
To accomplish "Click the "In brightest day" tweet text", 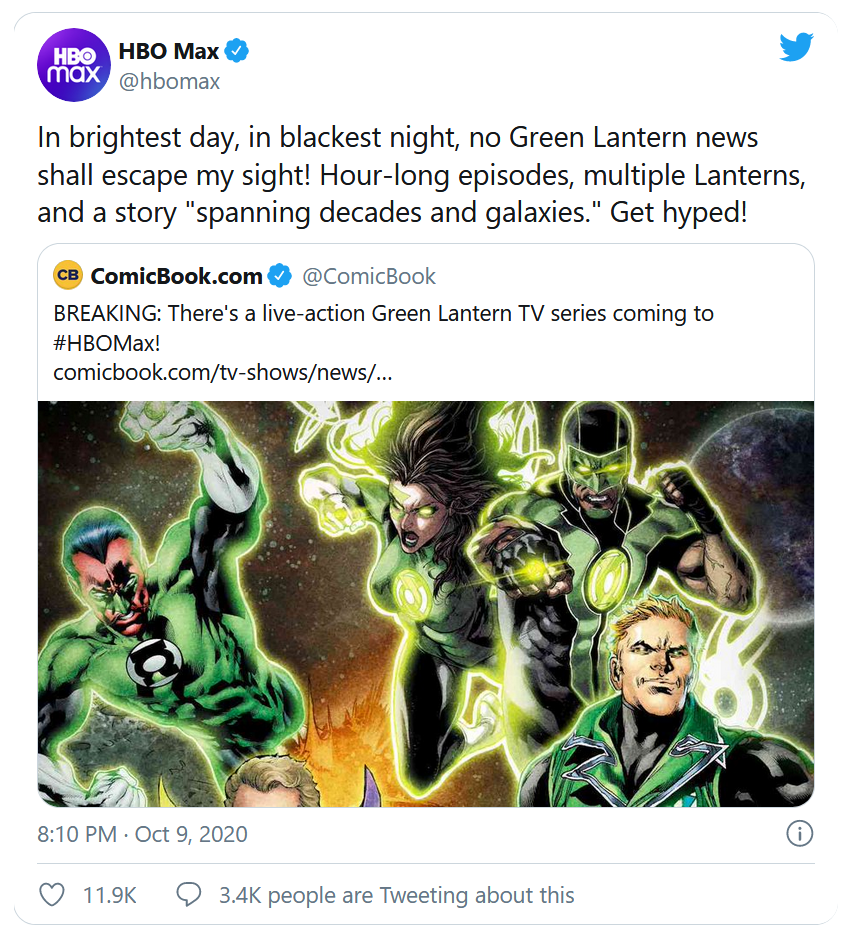I will tap(421, 174).
